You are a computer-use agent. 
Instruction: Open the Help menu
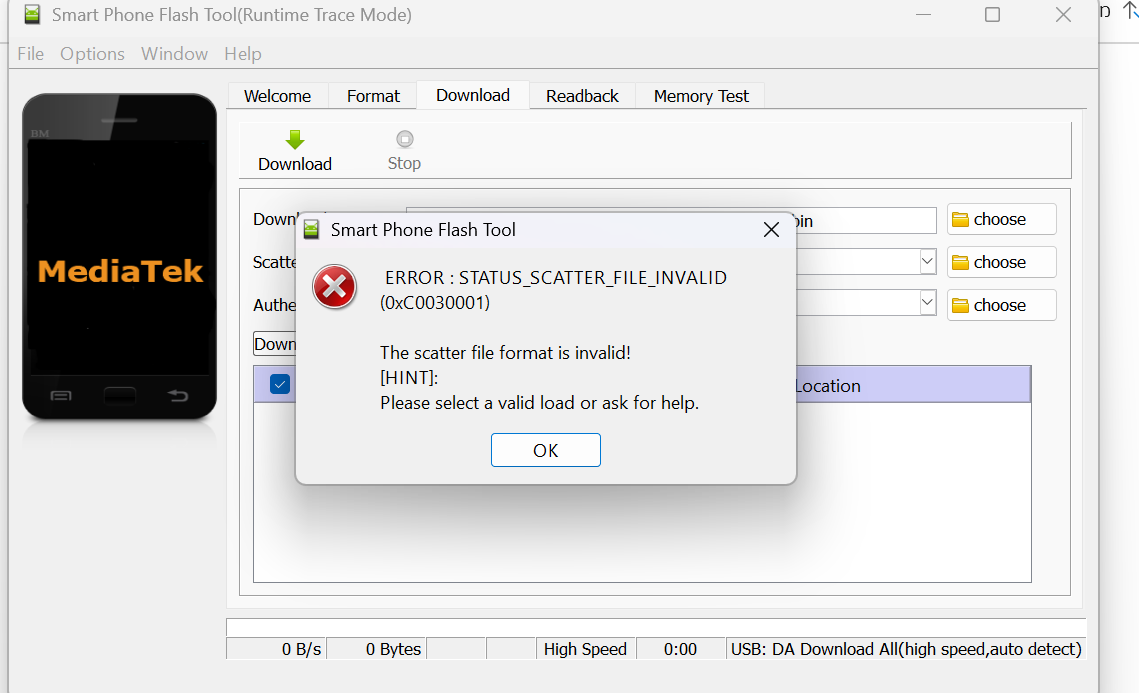coord(242,54)
